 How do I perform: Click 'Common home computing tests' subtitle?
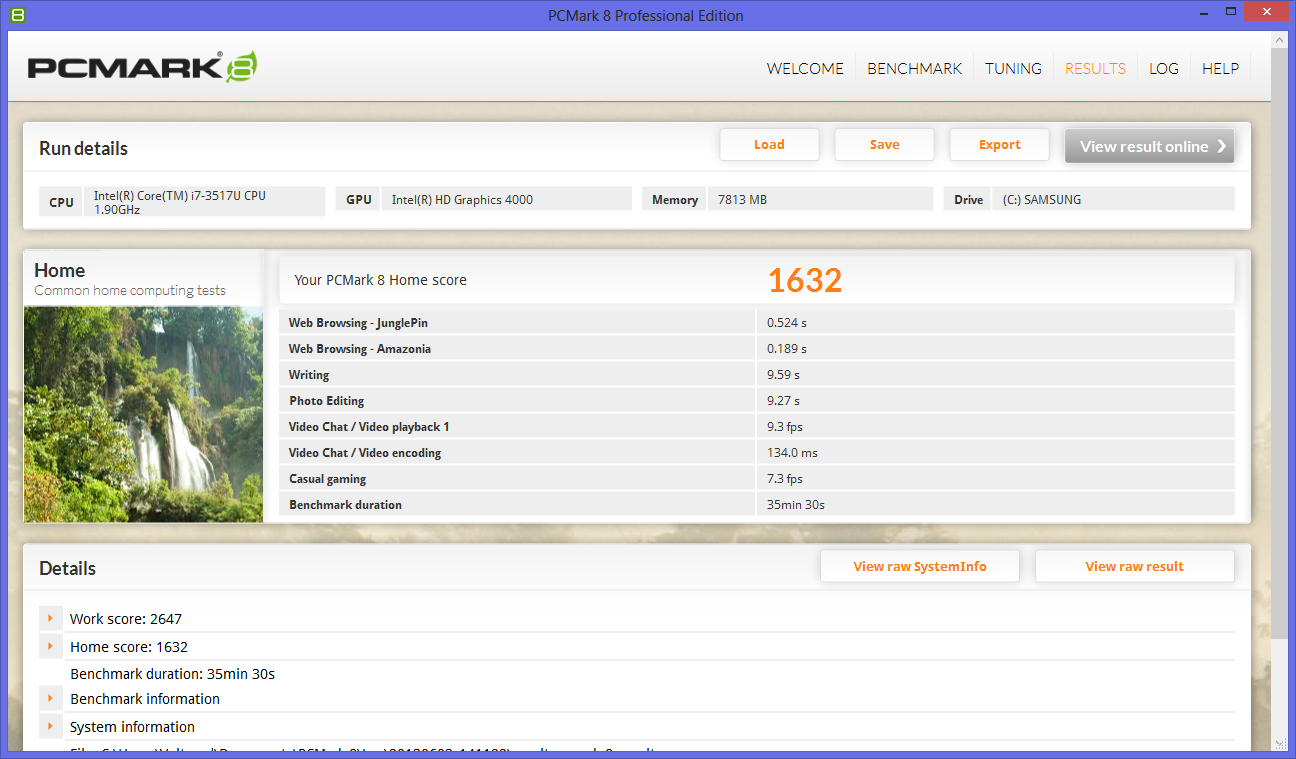pos(130,290)
